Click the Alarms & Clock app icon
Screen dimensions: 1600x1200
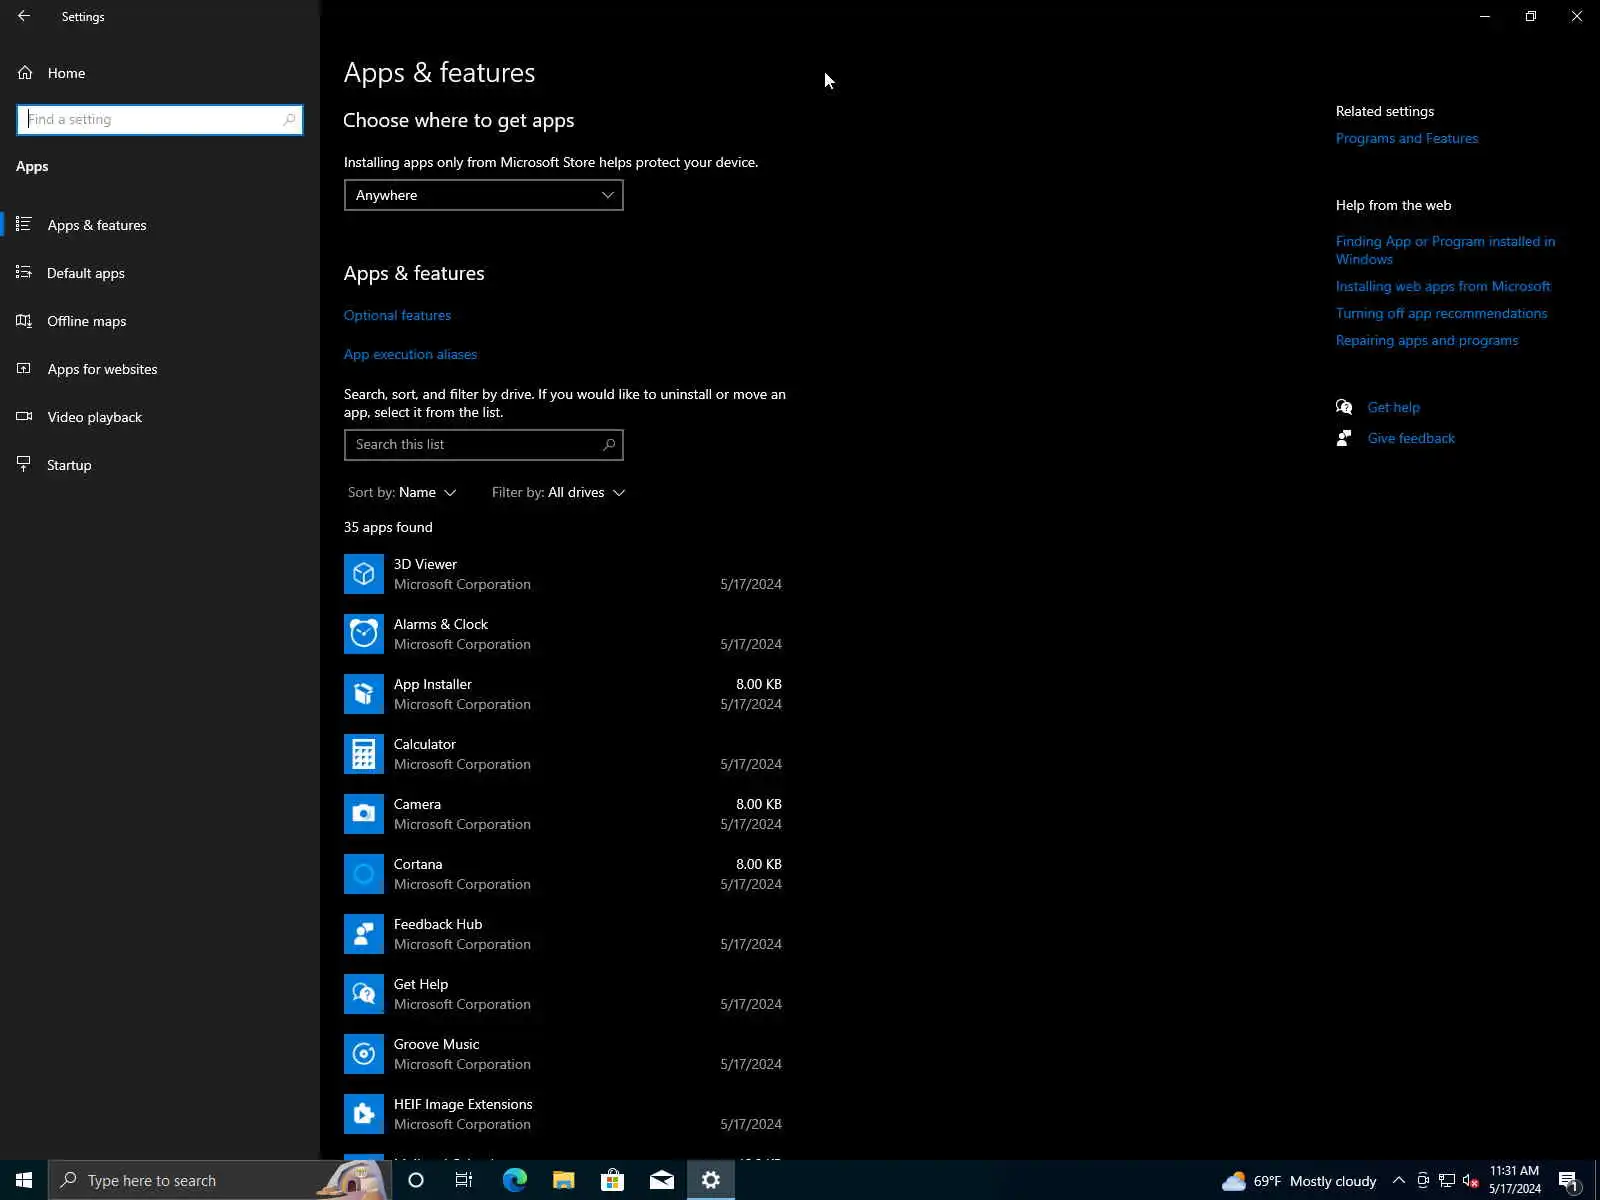tap(364, 634)
